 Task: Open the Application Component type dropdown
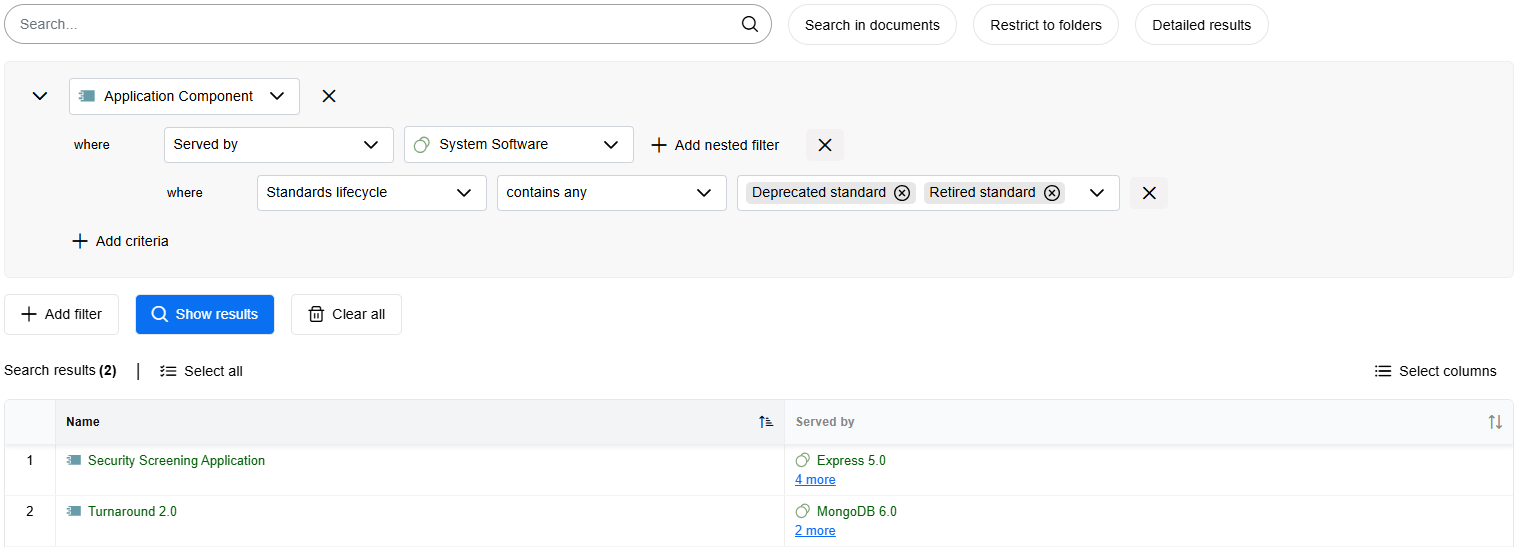[x=184, y=96]
